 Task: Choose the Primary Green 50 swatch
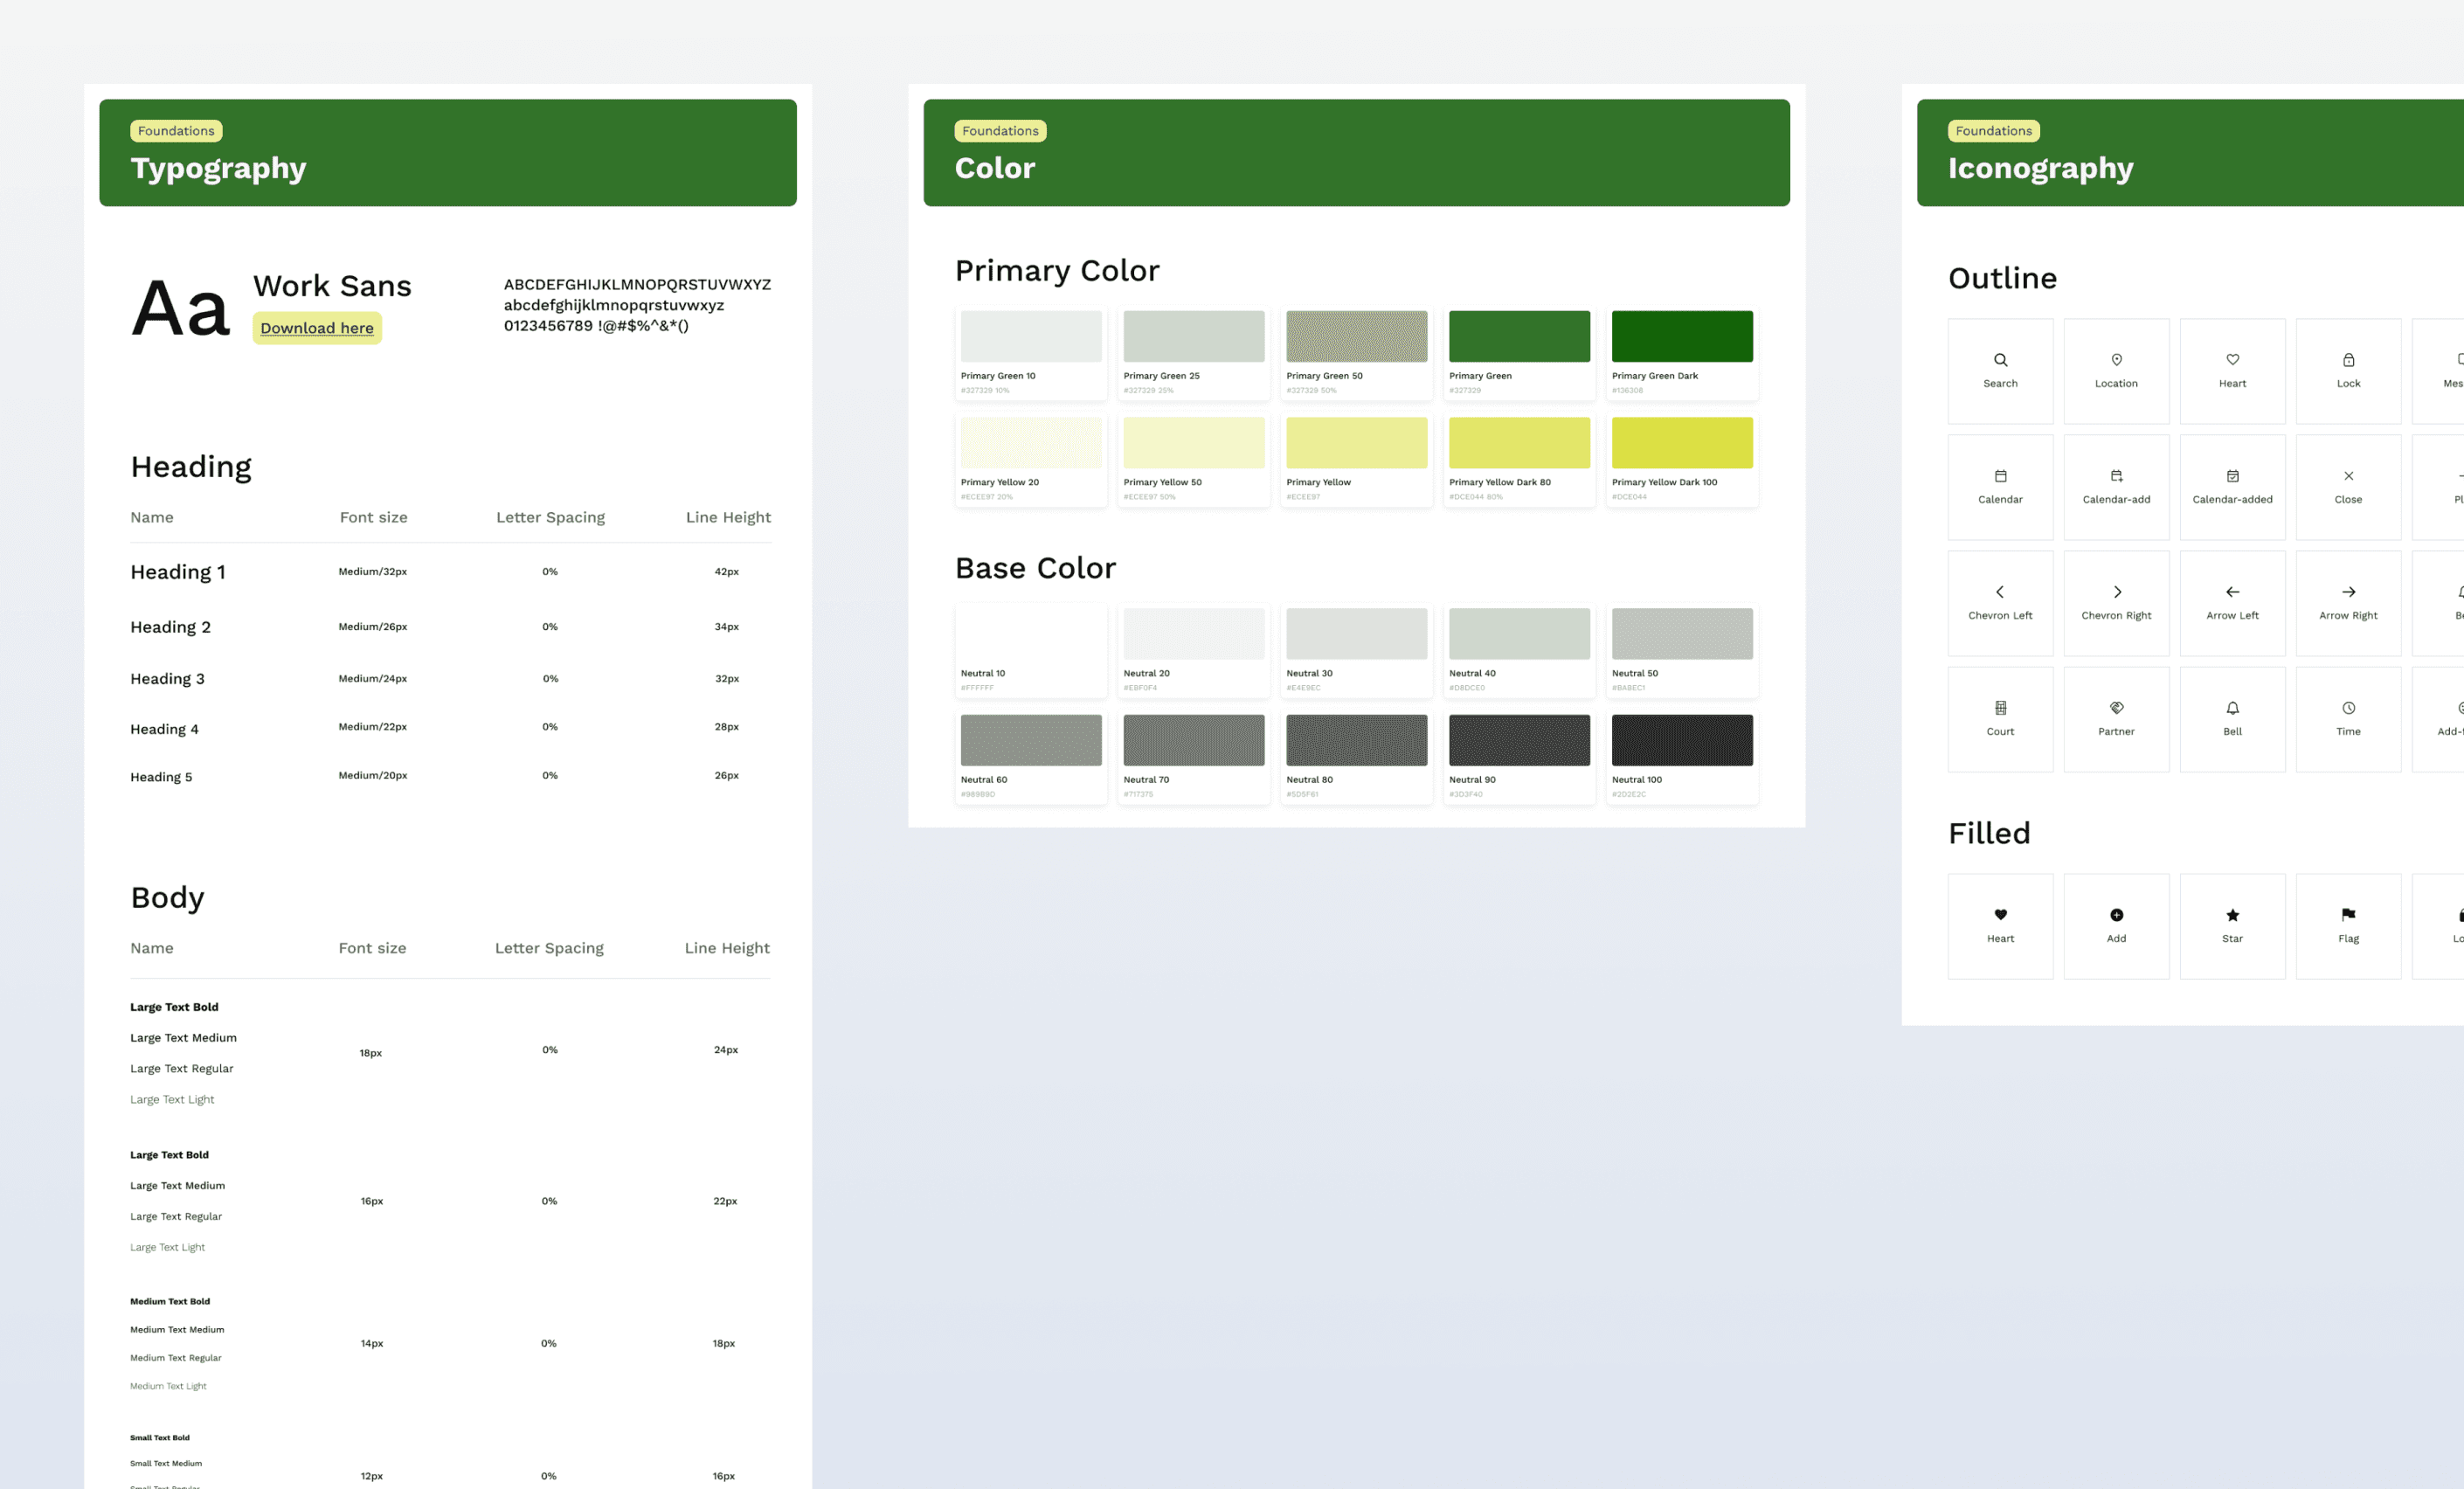1357,336
